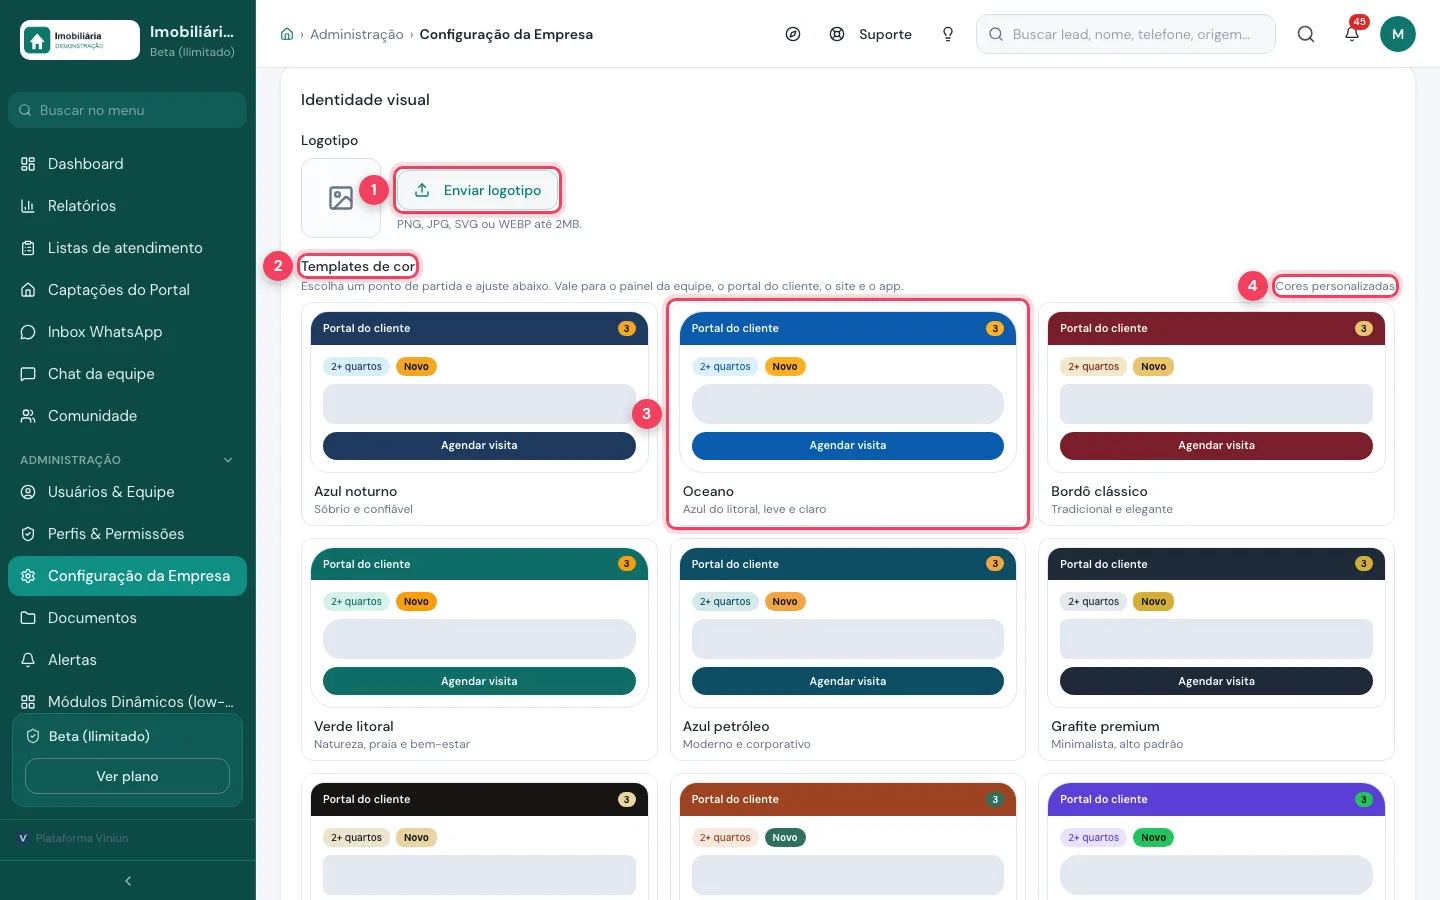Click Suporte in the header
This screenshot has width=1440, height=900.
[x=871, y=34]
